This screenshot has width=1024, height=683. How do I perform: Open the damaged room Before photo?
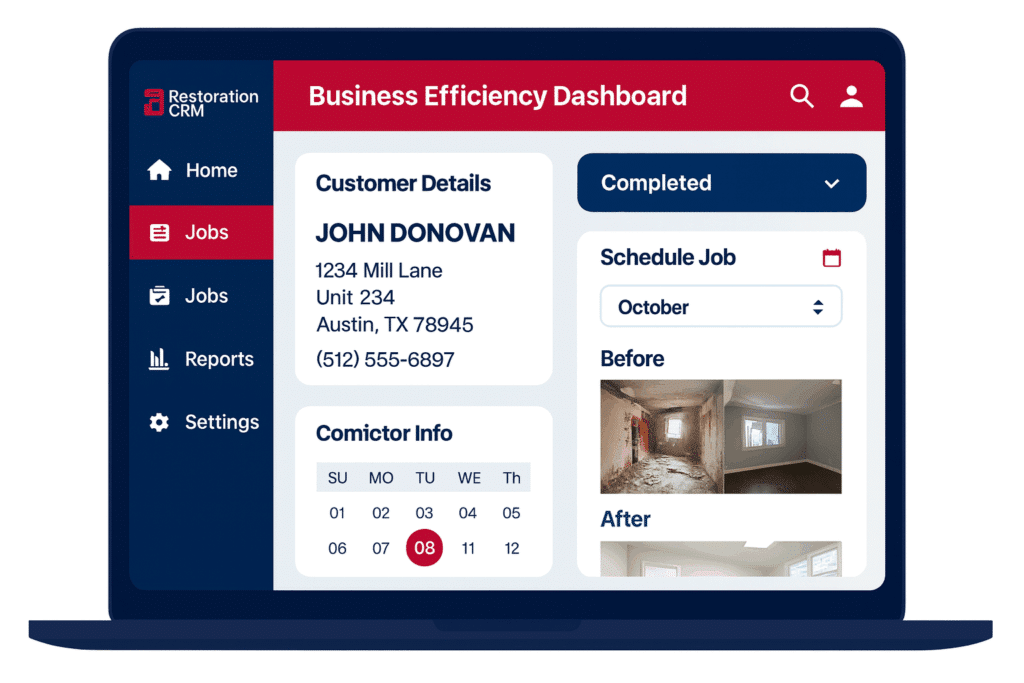pyautogui.click(x=661, y=436)
